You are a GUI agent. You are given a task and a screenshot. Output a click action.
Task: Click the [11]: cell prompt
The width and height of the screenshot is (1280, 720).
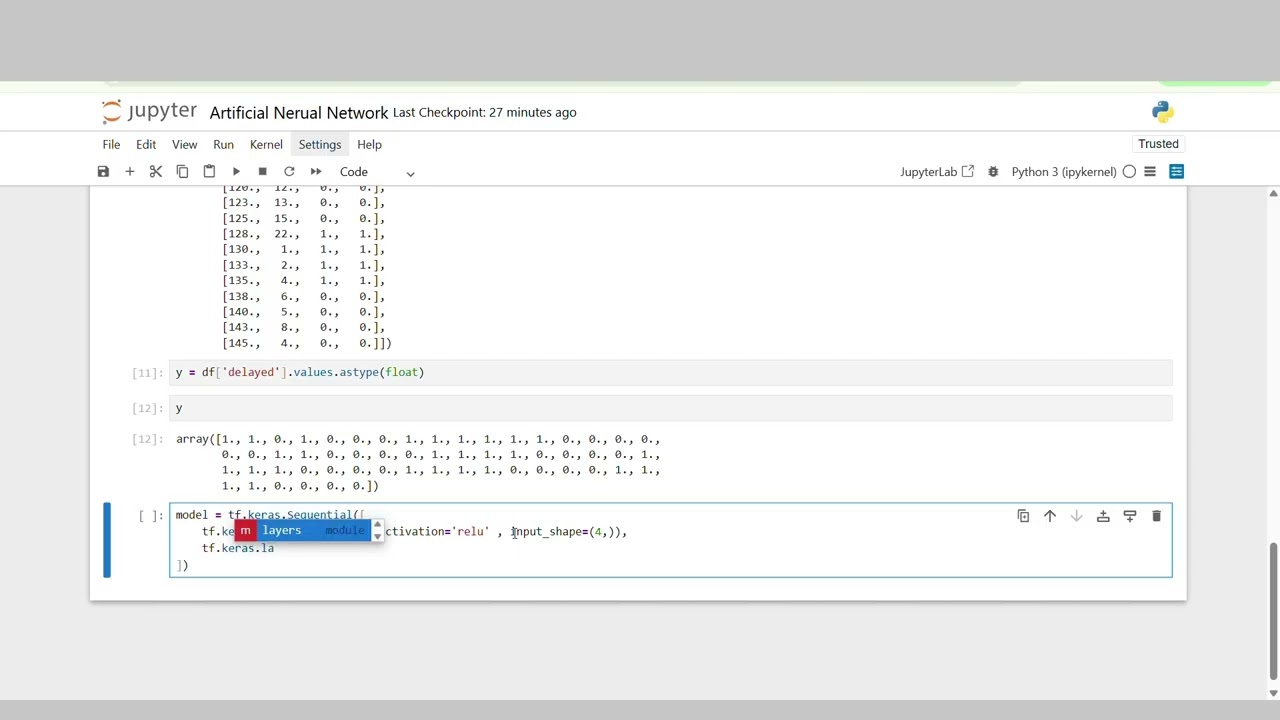[x=147, y=372]
